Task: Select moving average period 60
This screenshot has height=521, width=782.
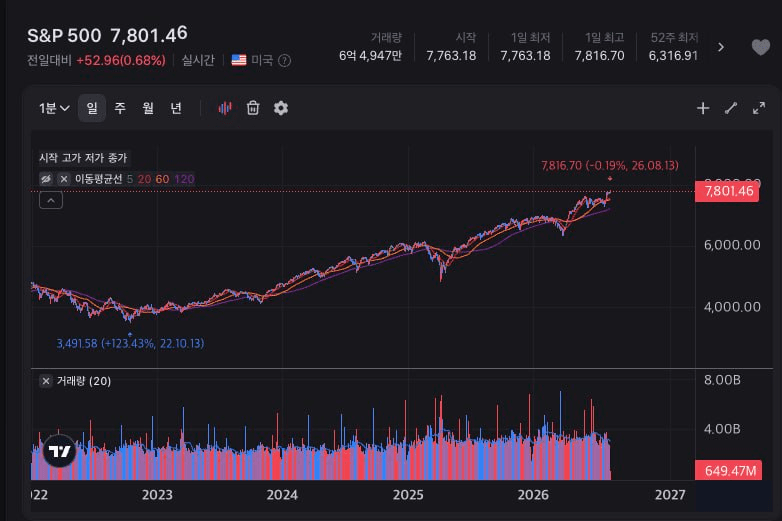Action: click(x=162, y=179)
